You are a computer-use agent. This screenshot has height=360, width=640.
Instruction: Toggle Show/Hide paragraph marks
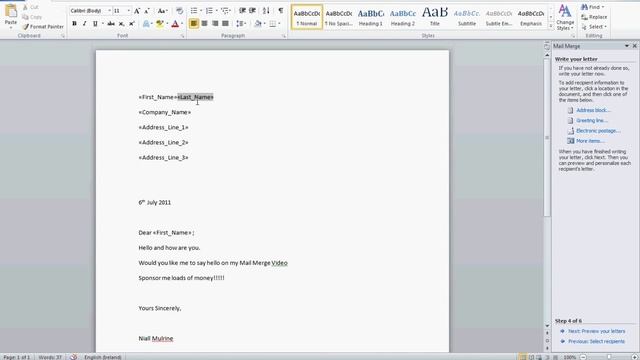pyautogui.click(x=281, y=11)
